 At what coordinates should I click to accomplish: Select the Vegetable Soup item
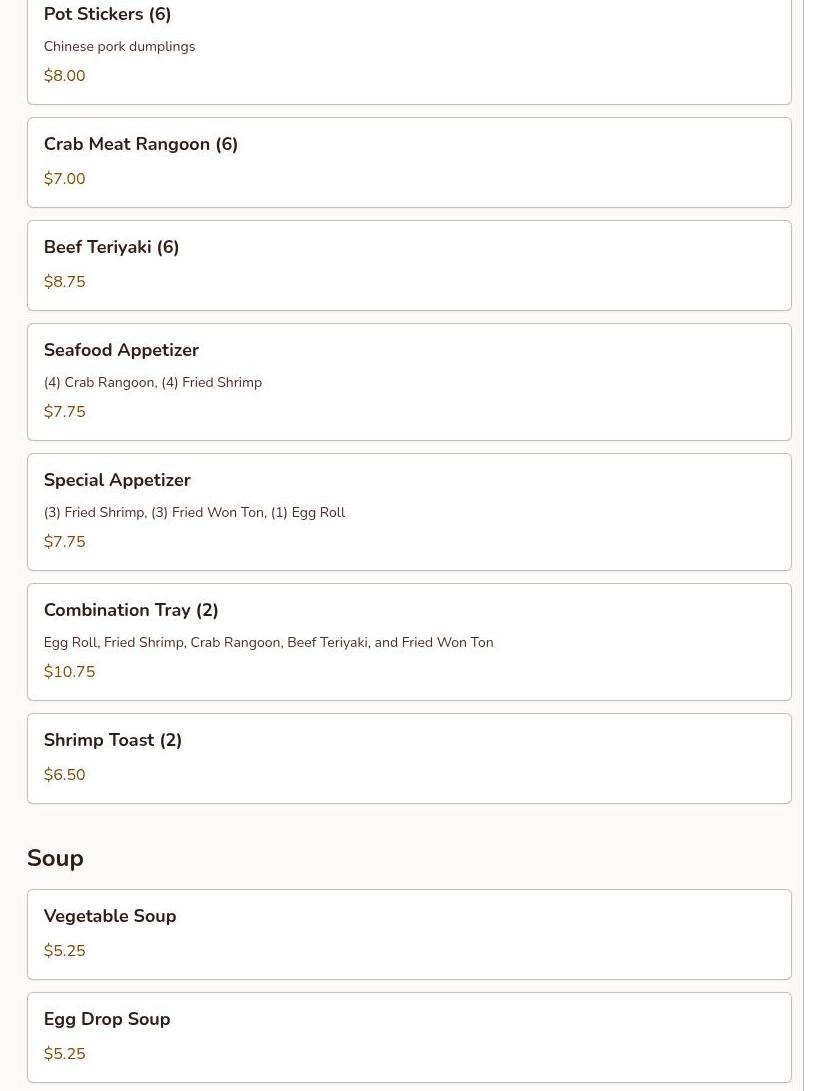click(409, 934)
